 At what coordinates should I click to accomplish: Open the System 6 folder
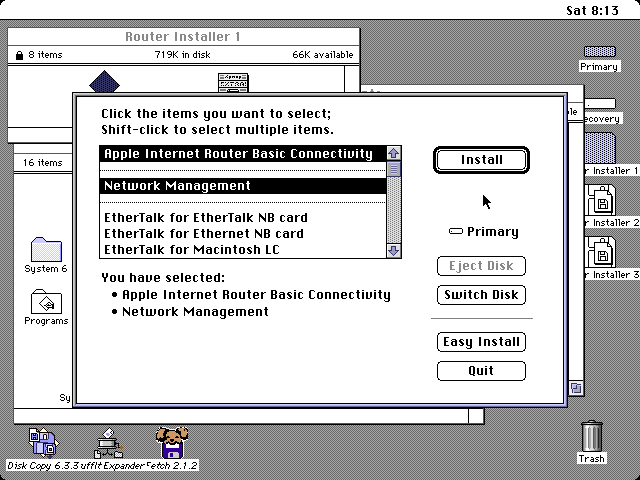46,249
